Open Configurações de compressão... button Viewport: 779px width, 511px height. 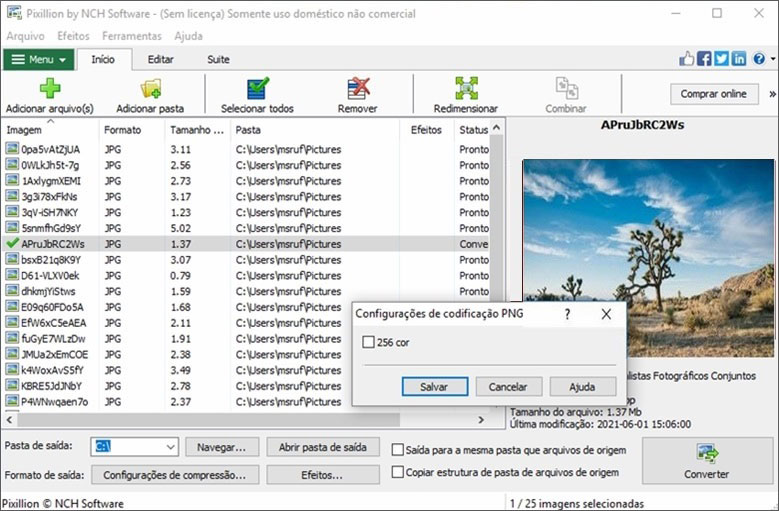175,475
